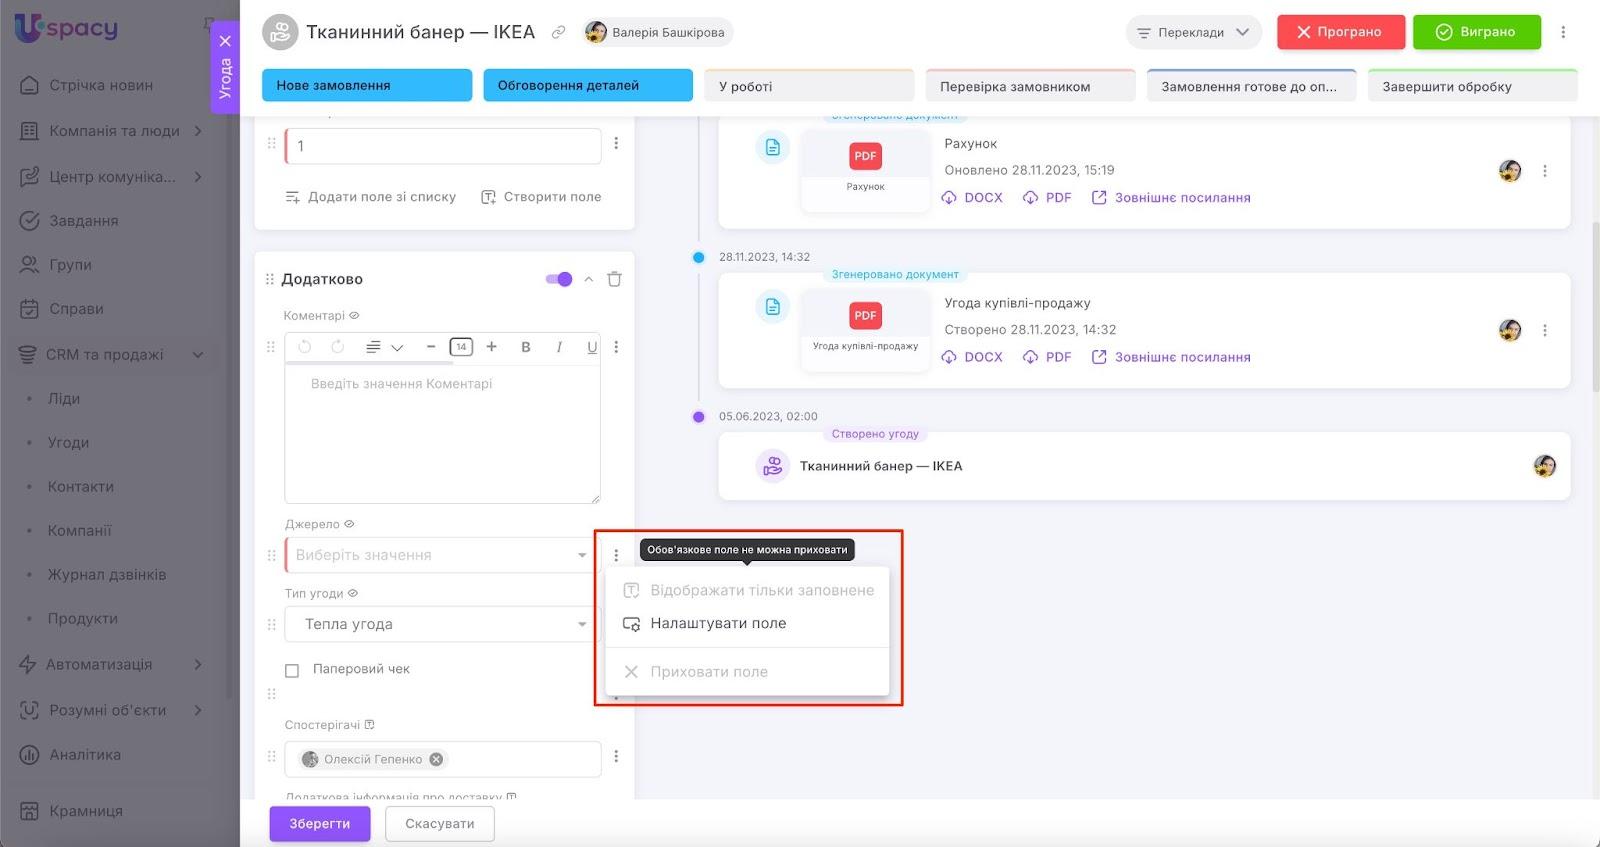Image resolution: width=1600 pixels, height=847 pixels.
Task: Copy deal link icon beside the title
Action: [558, 32]
